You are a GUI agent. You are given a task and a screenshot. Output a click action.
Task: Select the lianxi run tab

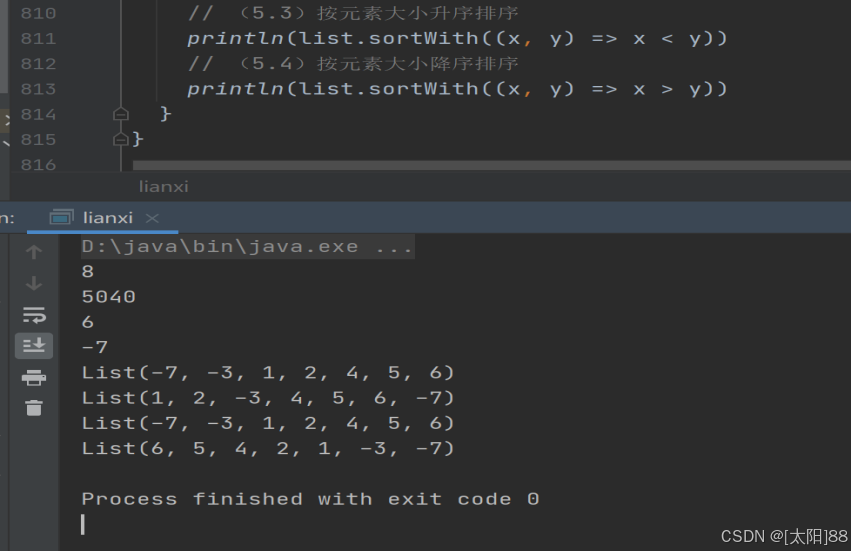[108, 218]
